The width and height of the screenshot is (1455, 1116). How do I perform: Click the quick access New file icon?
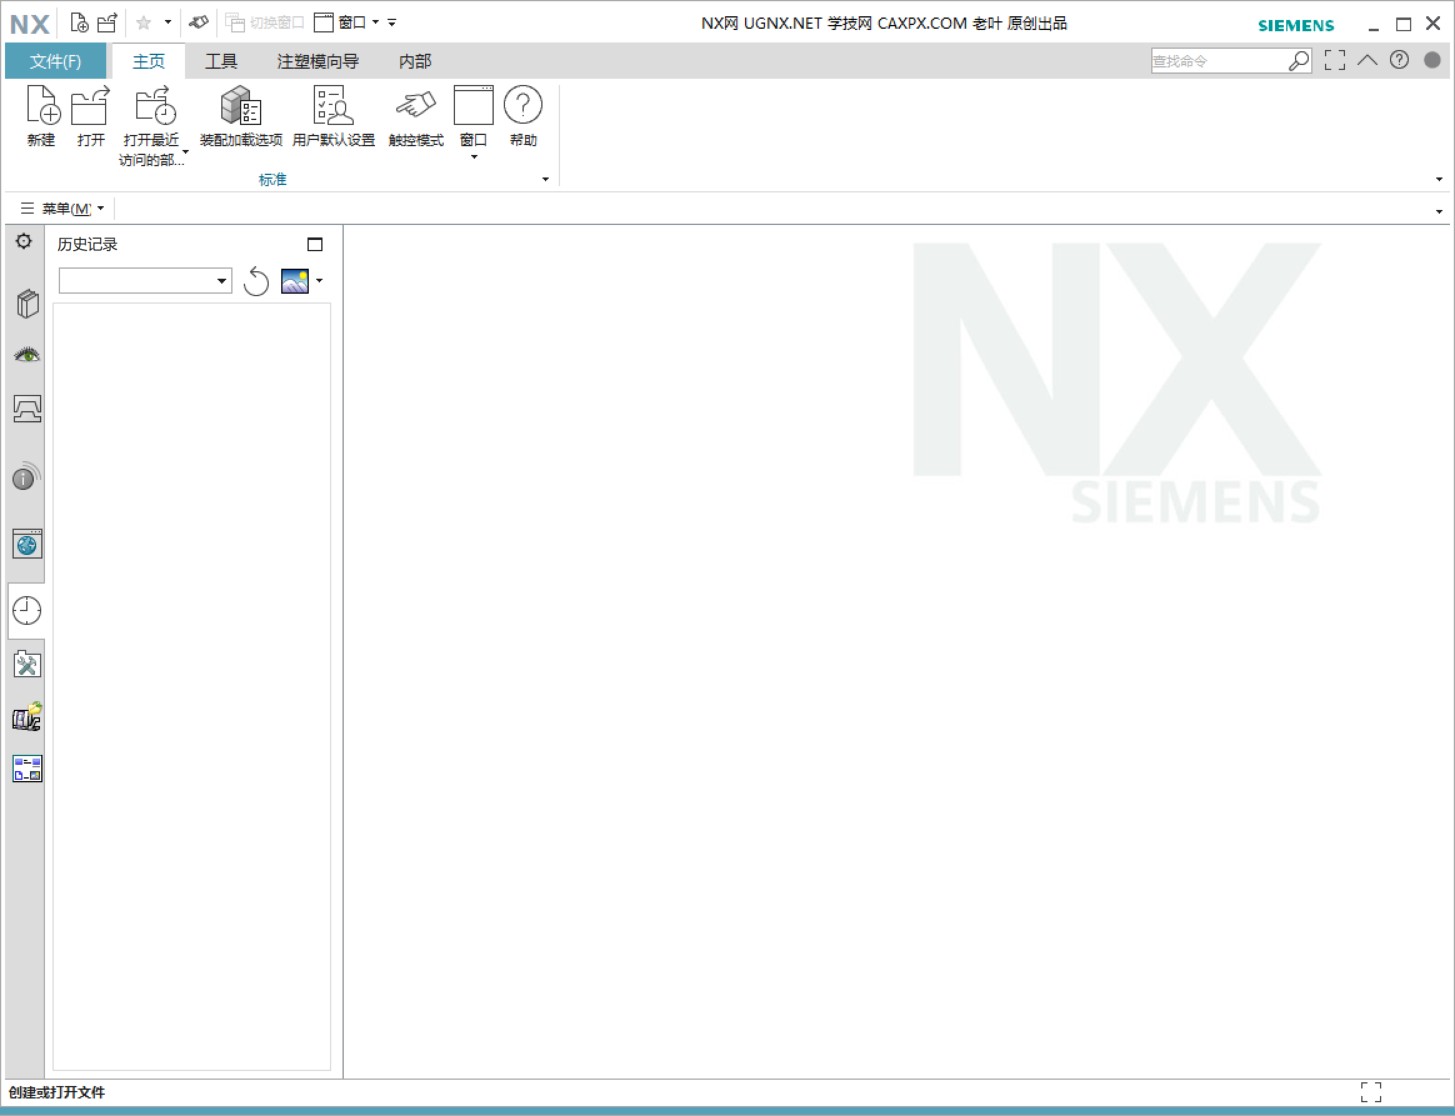(80, 22)
